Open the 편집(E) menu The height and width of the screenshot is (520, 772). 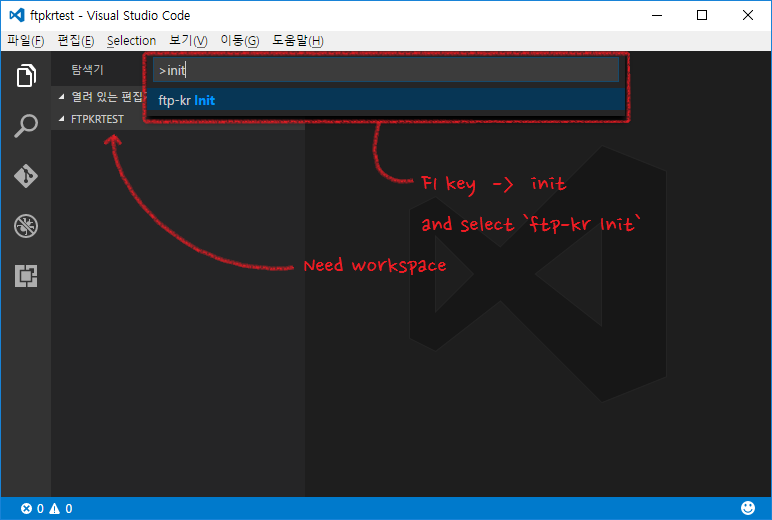point(76,41)
